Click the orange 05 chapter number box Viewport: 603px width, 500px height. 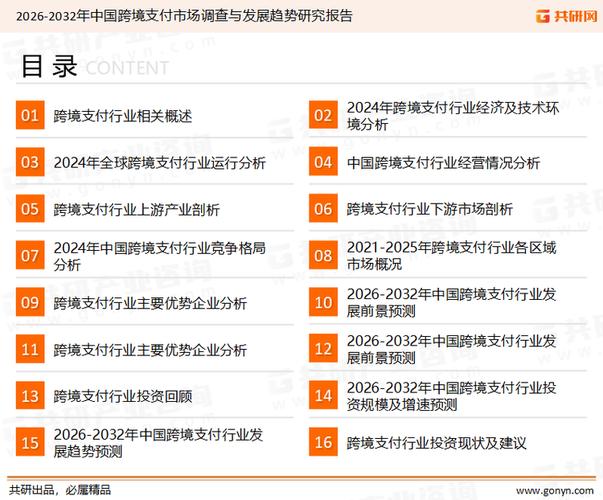(x=30, y=209)
